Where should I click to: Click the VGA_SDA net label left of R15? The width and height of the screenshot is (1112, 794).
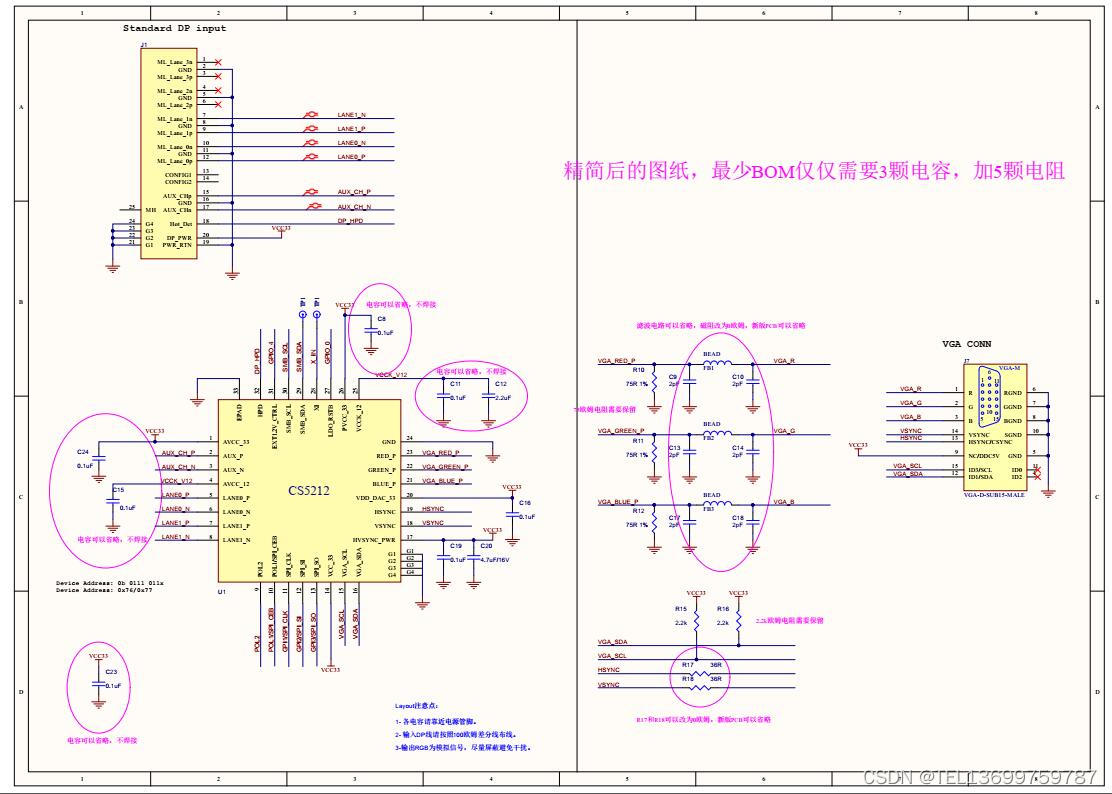[612, 642]
